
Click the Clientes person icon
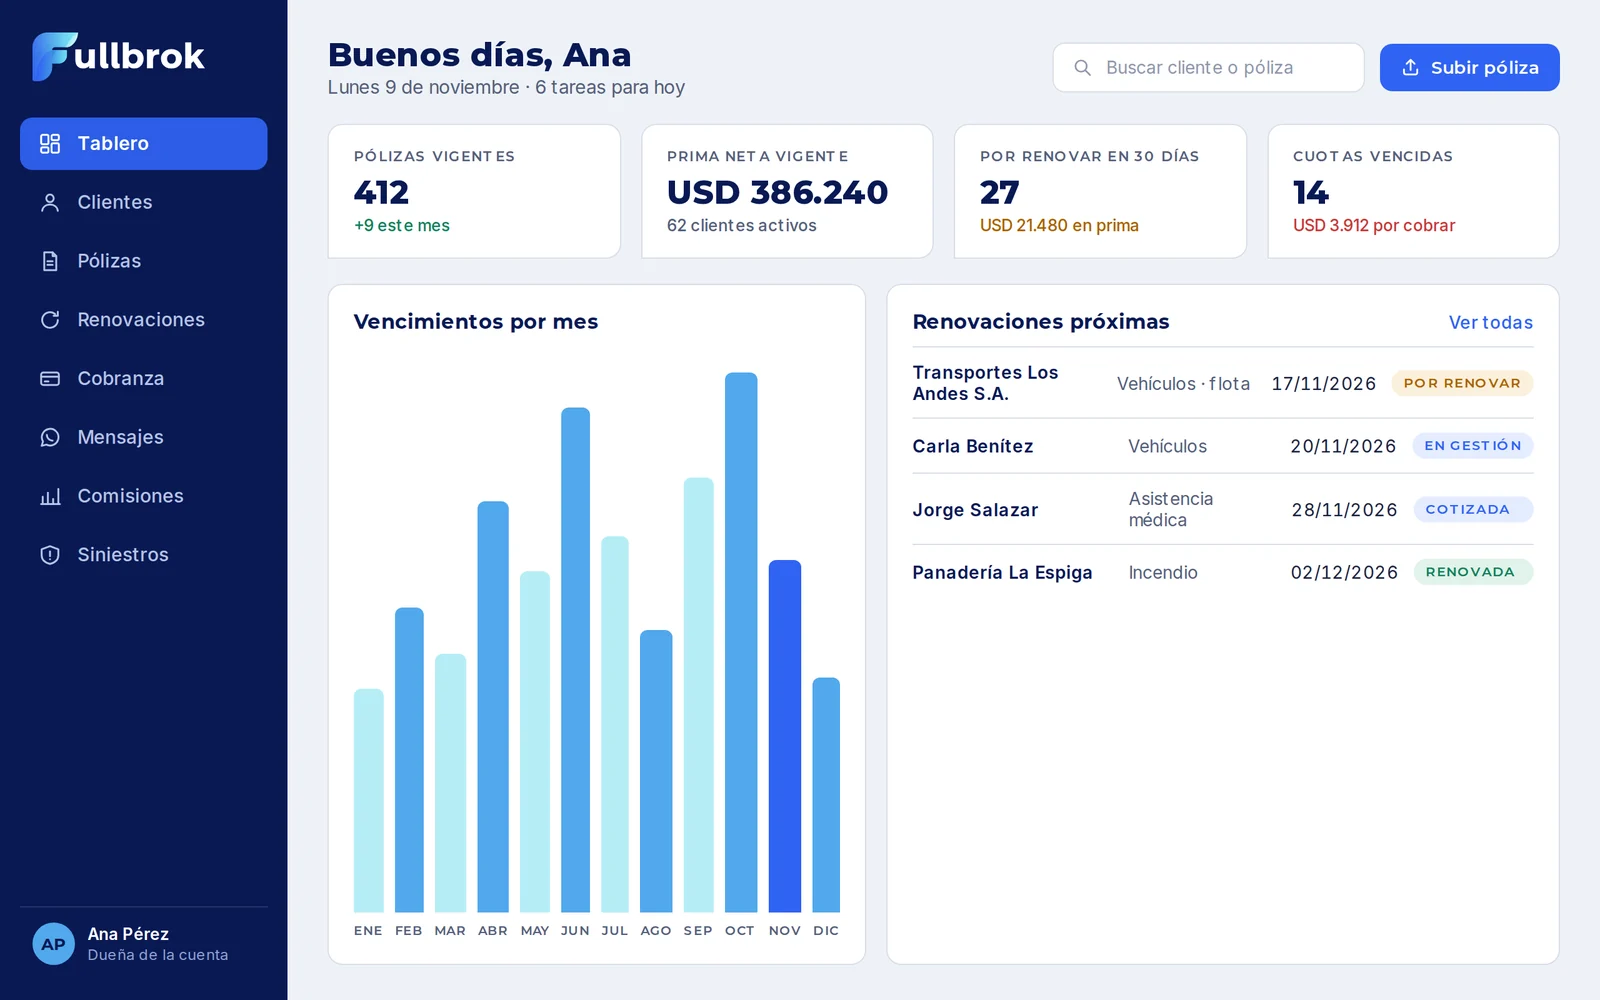tap(50, 203)
